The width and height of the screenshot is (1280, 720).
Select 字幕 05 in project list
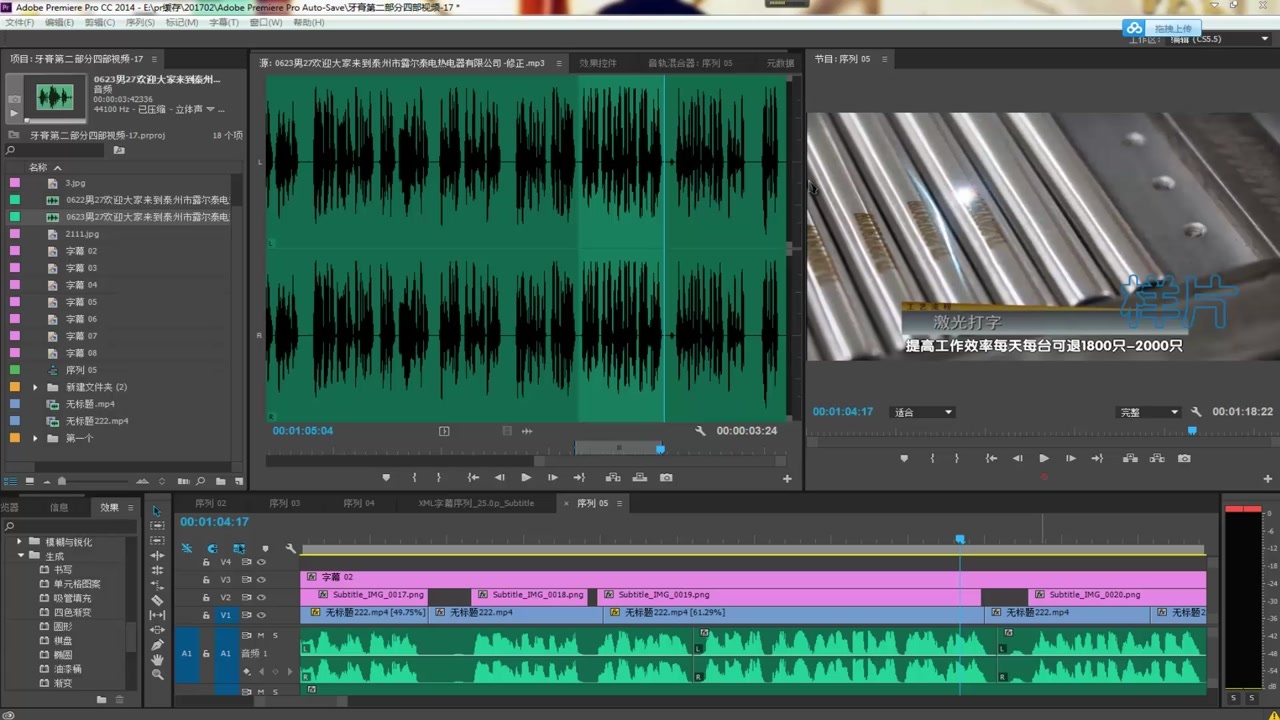tap(82, 302)
